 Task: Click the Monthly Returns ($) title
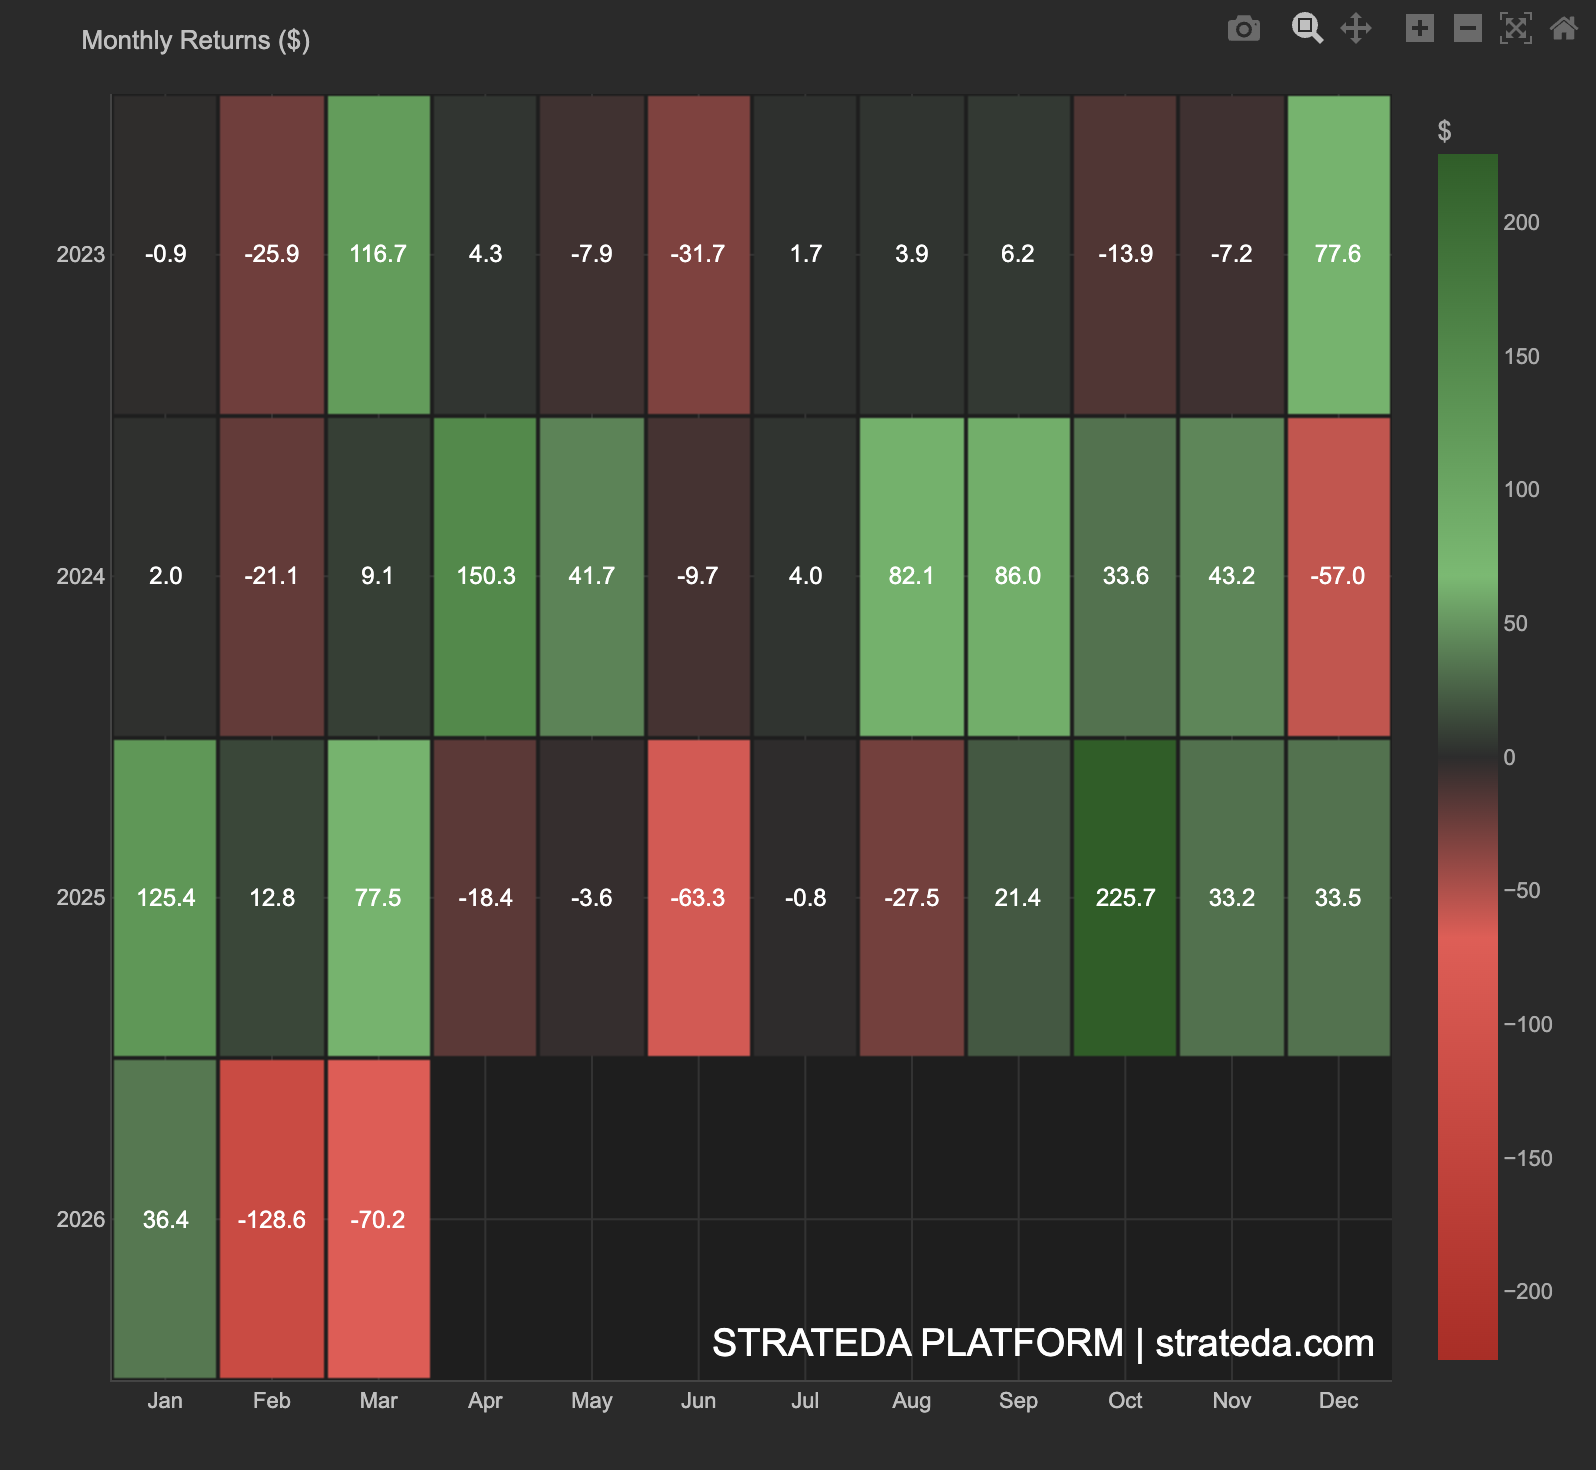point(195,40)
